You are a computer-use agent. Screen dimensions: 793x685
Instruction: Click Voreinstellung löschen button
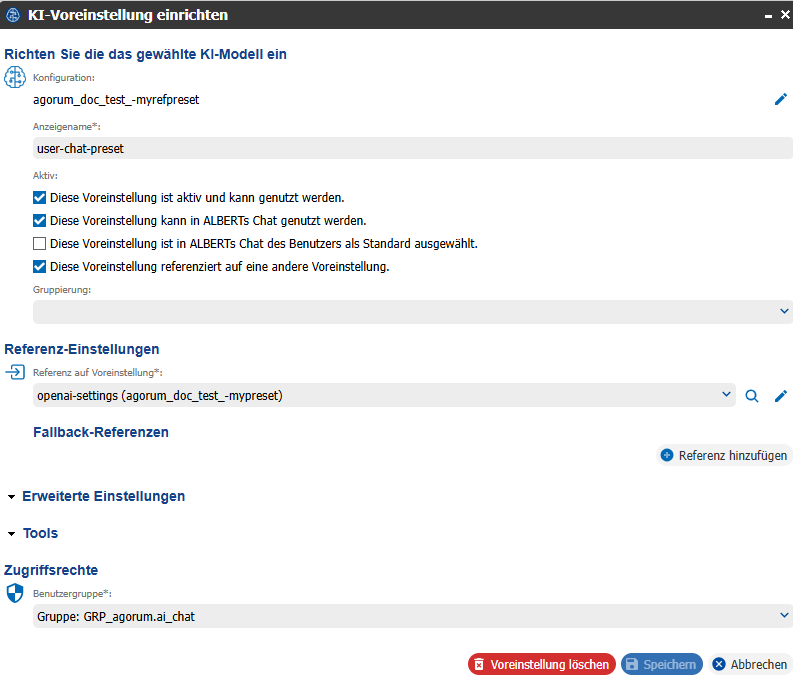click(542, 664)
